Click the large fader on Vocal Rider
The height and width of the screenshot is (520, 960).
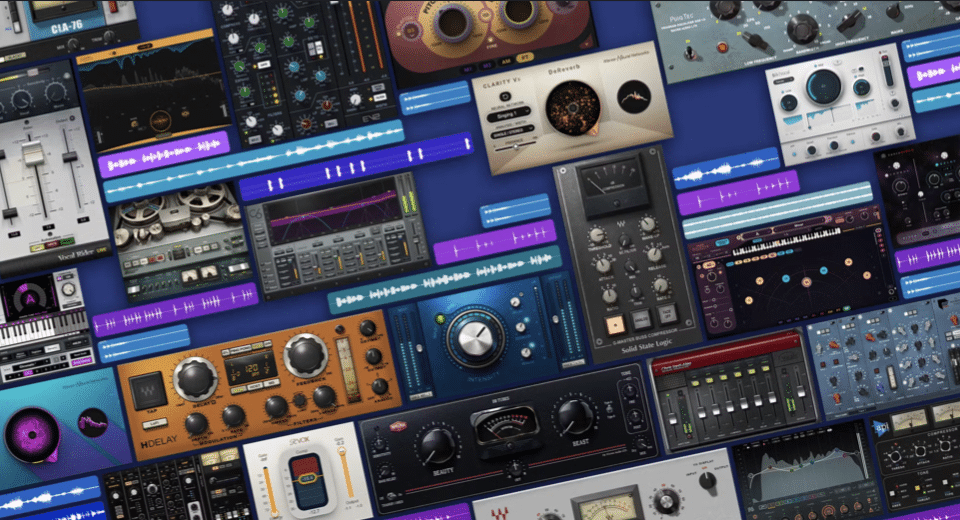click(x=32, y=153)
